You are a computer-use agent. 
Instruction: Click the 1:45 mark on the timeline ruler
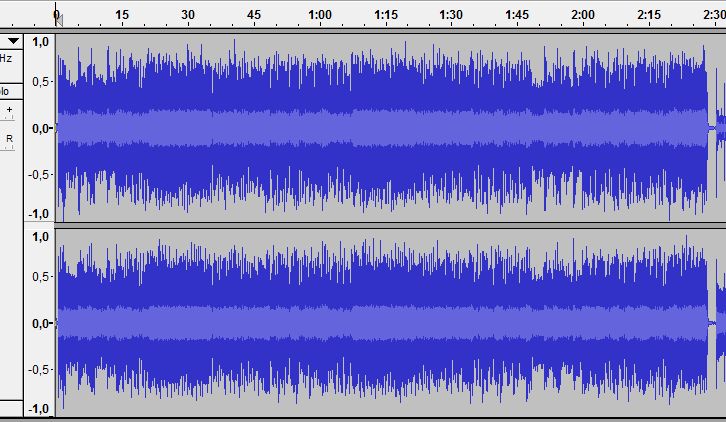[517, 15]
